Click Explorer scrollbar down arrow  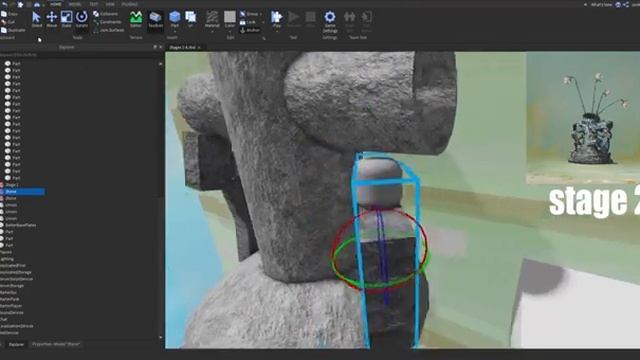coord(160,338)
